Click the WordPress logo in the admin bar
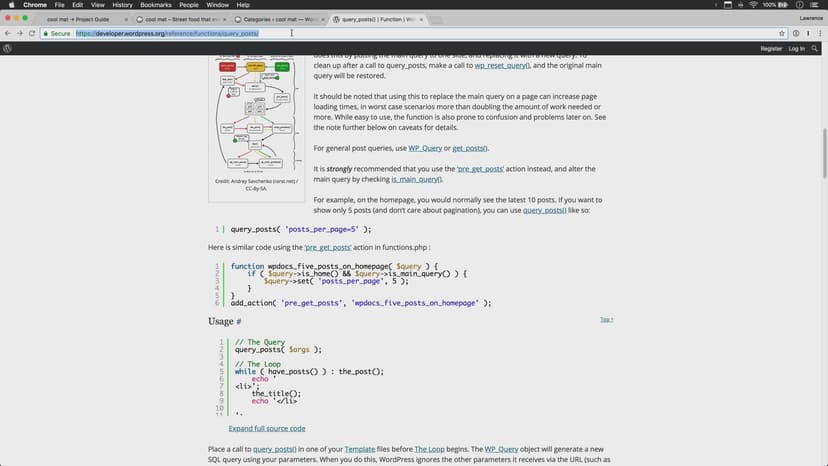Image resolution: width=828 pixels, height=466 pixels. [x=8, y=48]
